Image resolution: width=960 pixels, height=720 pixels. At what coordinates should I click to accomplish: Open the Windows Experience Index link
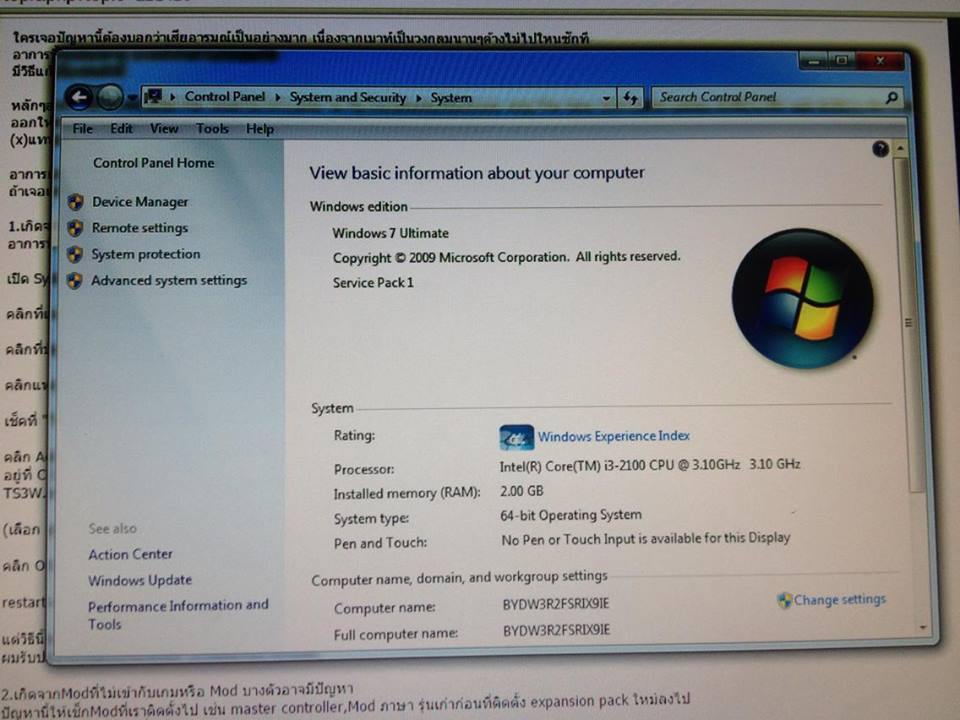pyautogui.click(x=613, y=436)
